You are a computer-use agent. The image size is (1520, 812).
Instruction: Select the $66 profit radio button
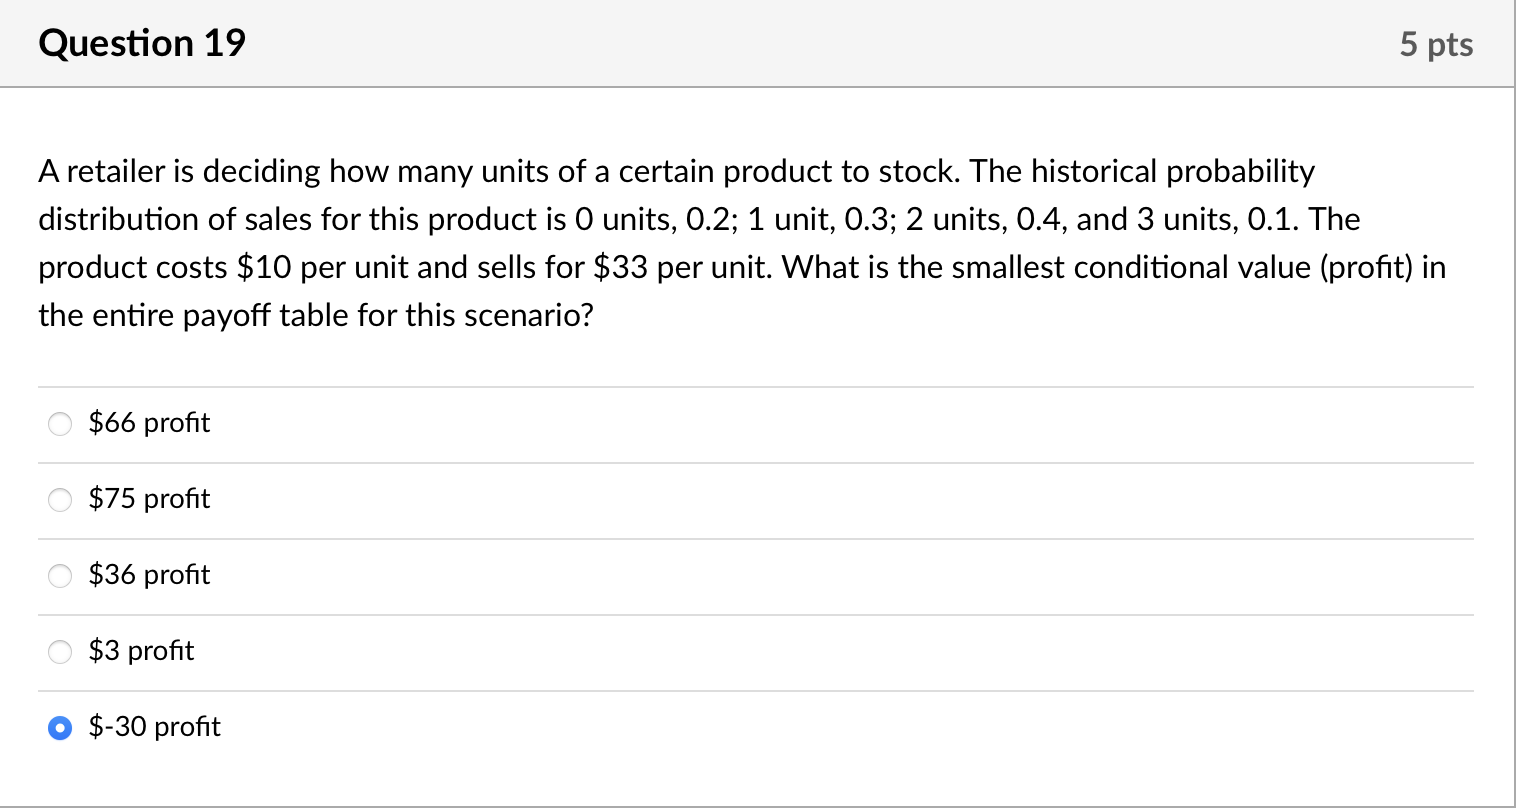(x=59, y=424)
